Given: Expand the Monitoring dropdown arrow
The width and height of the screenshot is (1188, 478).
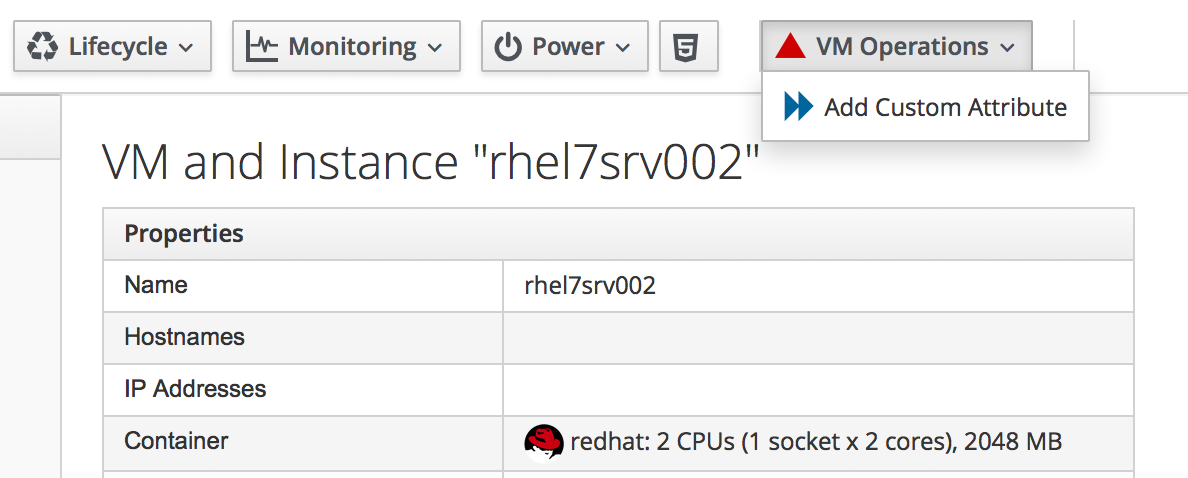Looking at the screenshot, I should pos(434,47).
